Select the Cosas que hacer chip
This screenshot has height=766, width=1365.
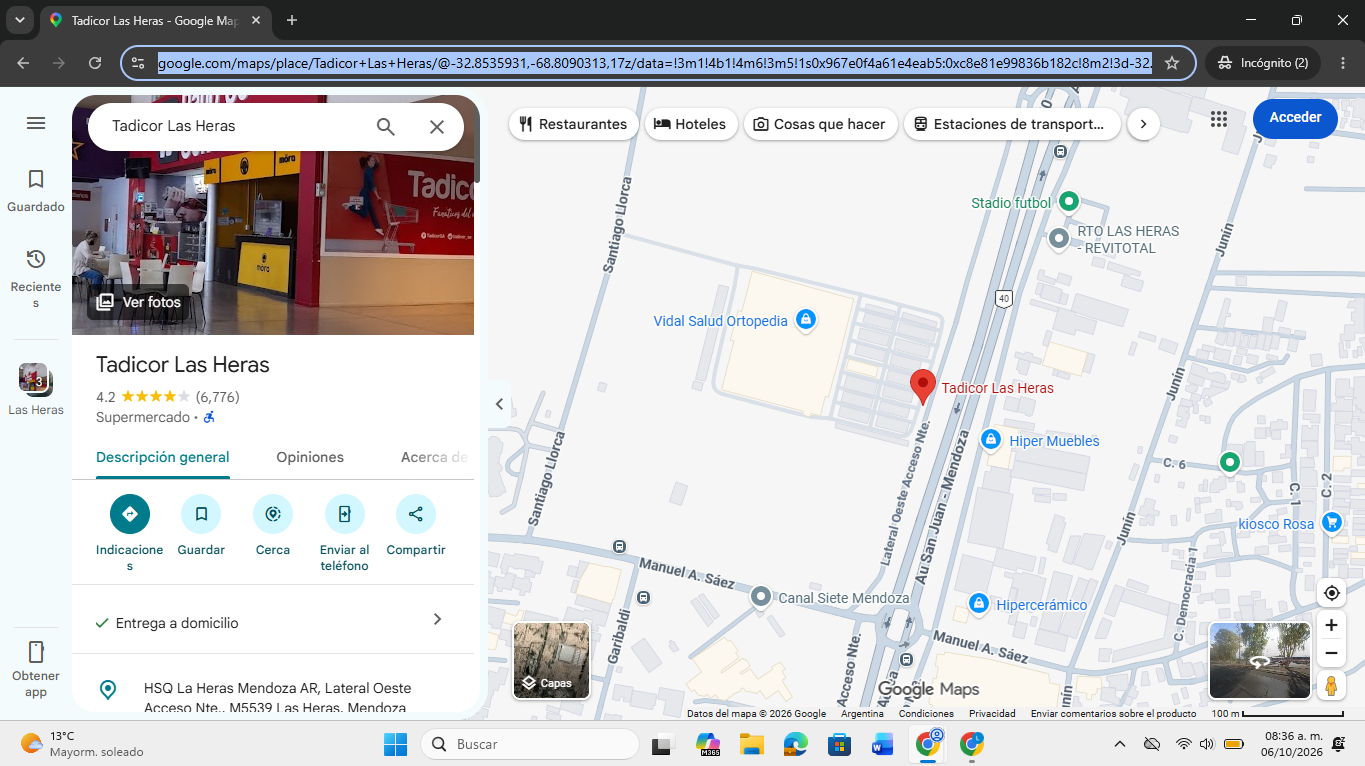pos(820,124)
